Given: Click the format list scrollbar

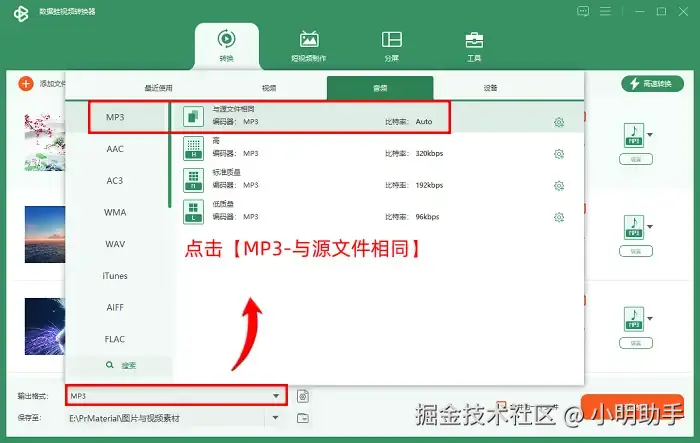Looking at the screenshot, I should 170,155.
